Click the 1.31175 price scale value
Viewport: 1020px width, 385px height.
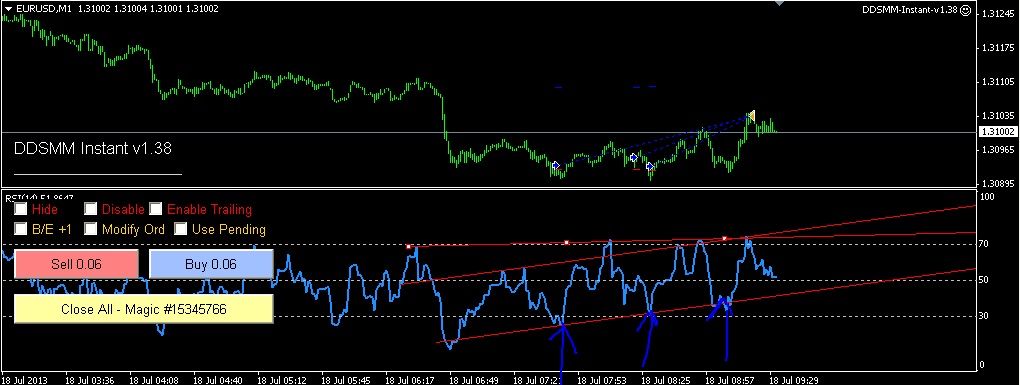pyautogui.click(x=999, y=47)
